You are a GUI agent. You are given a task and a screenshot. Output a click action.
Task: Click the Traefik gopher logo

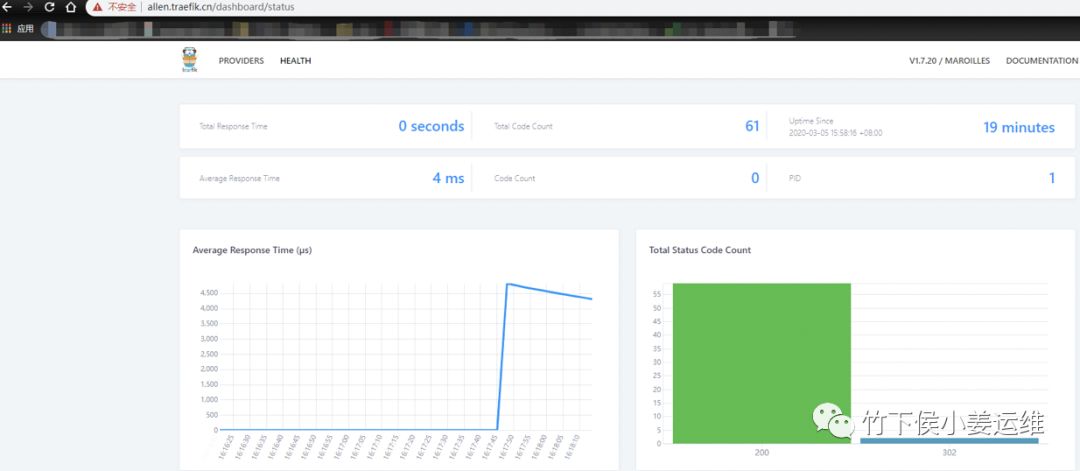pyautogui.click(x=189, y=60)
